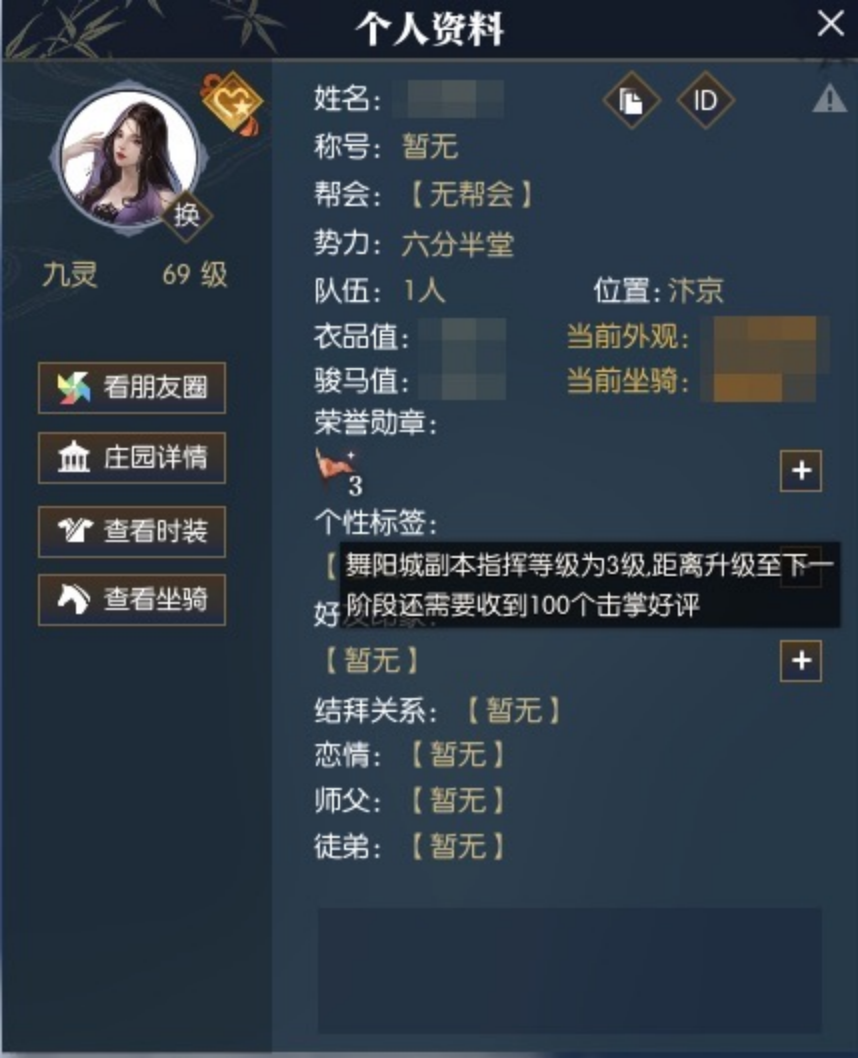Viewport: 858px width, 1058px height.
Task: Click the 恋情 【暂无】 entry
Action: pyautogui.click(x=457, y=755)
